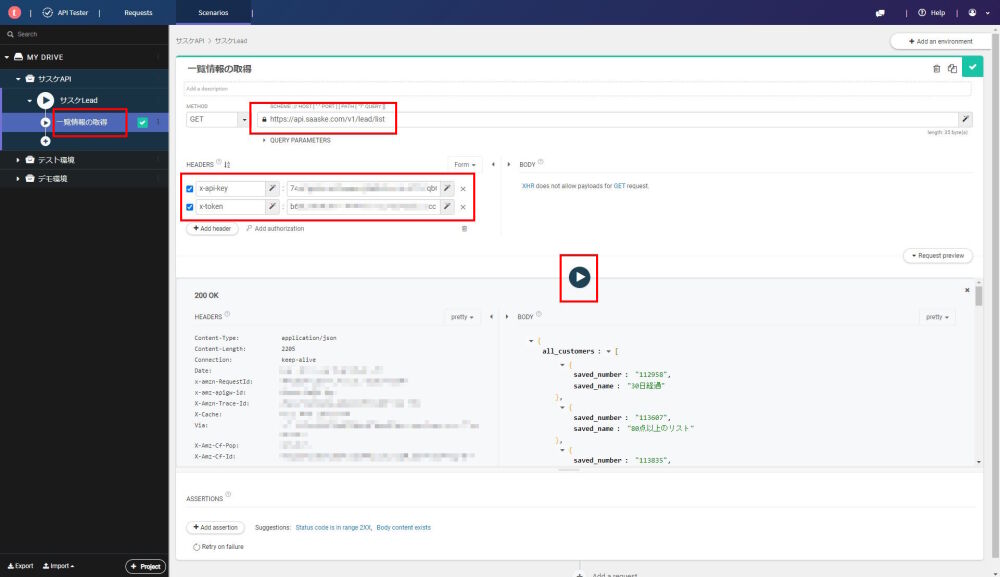This screenshot has width=1000, height=577.
Task: Uncheck the x-api-key header checkbox
Action: (x=190, y=189)
